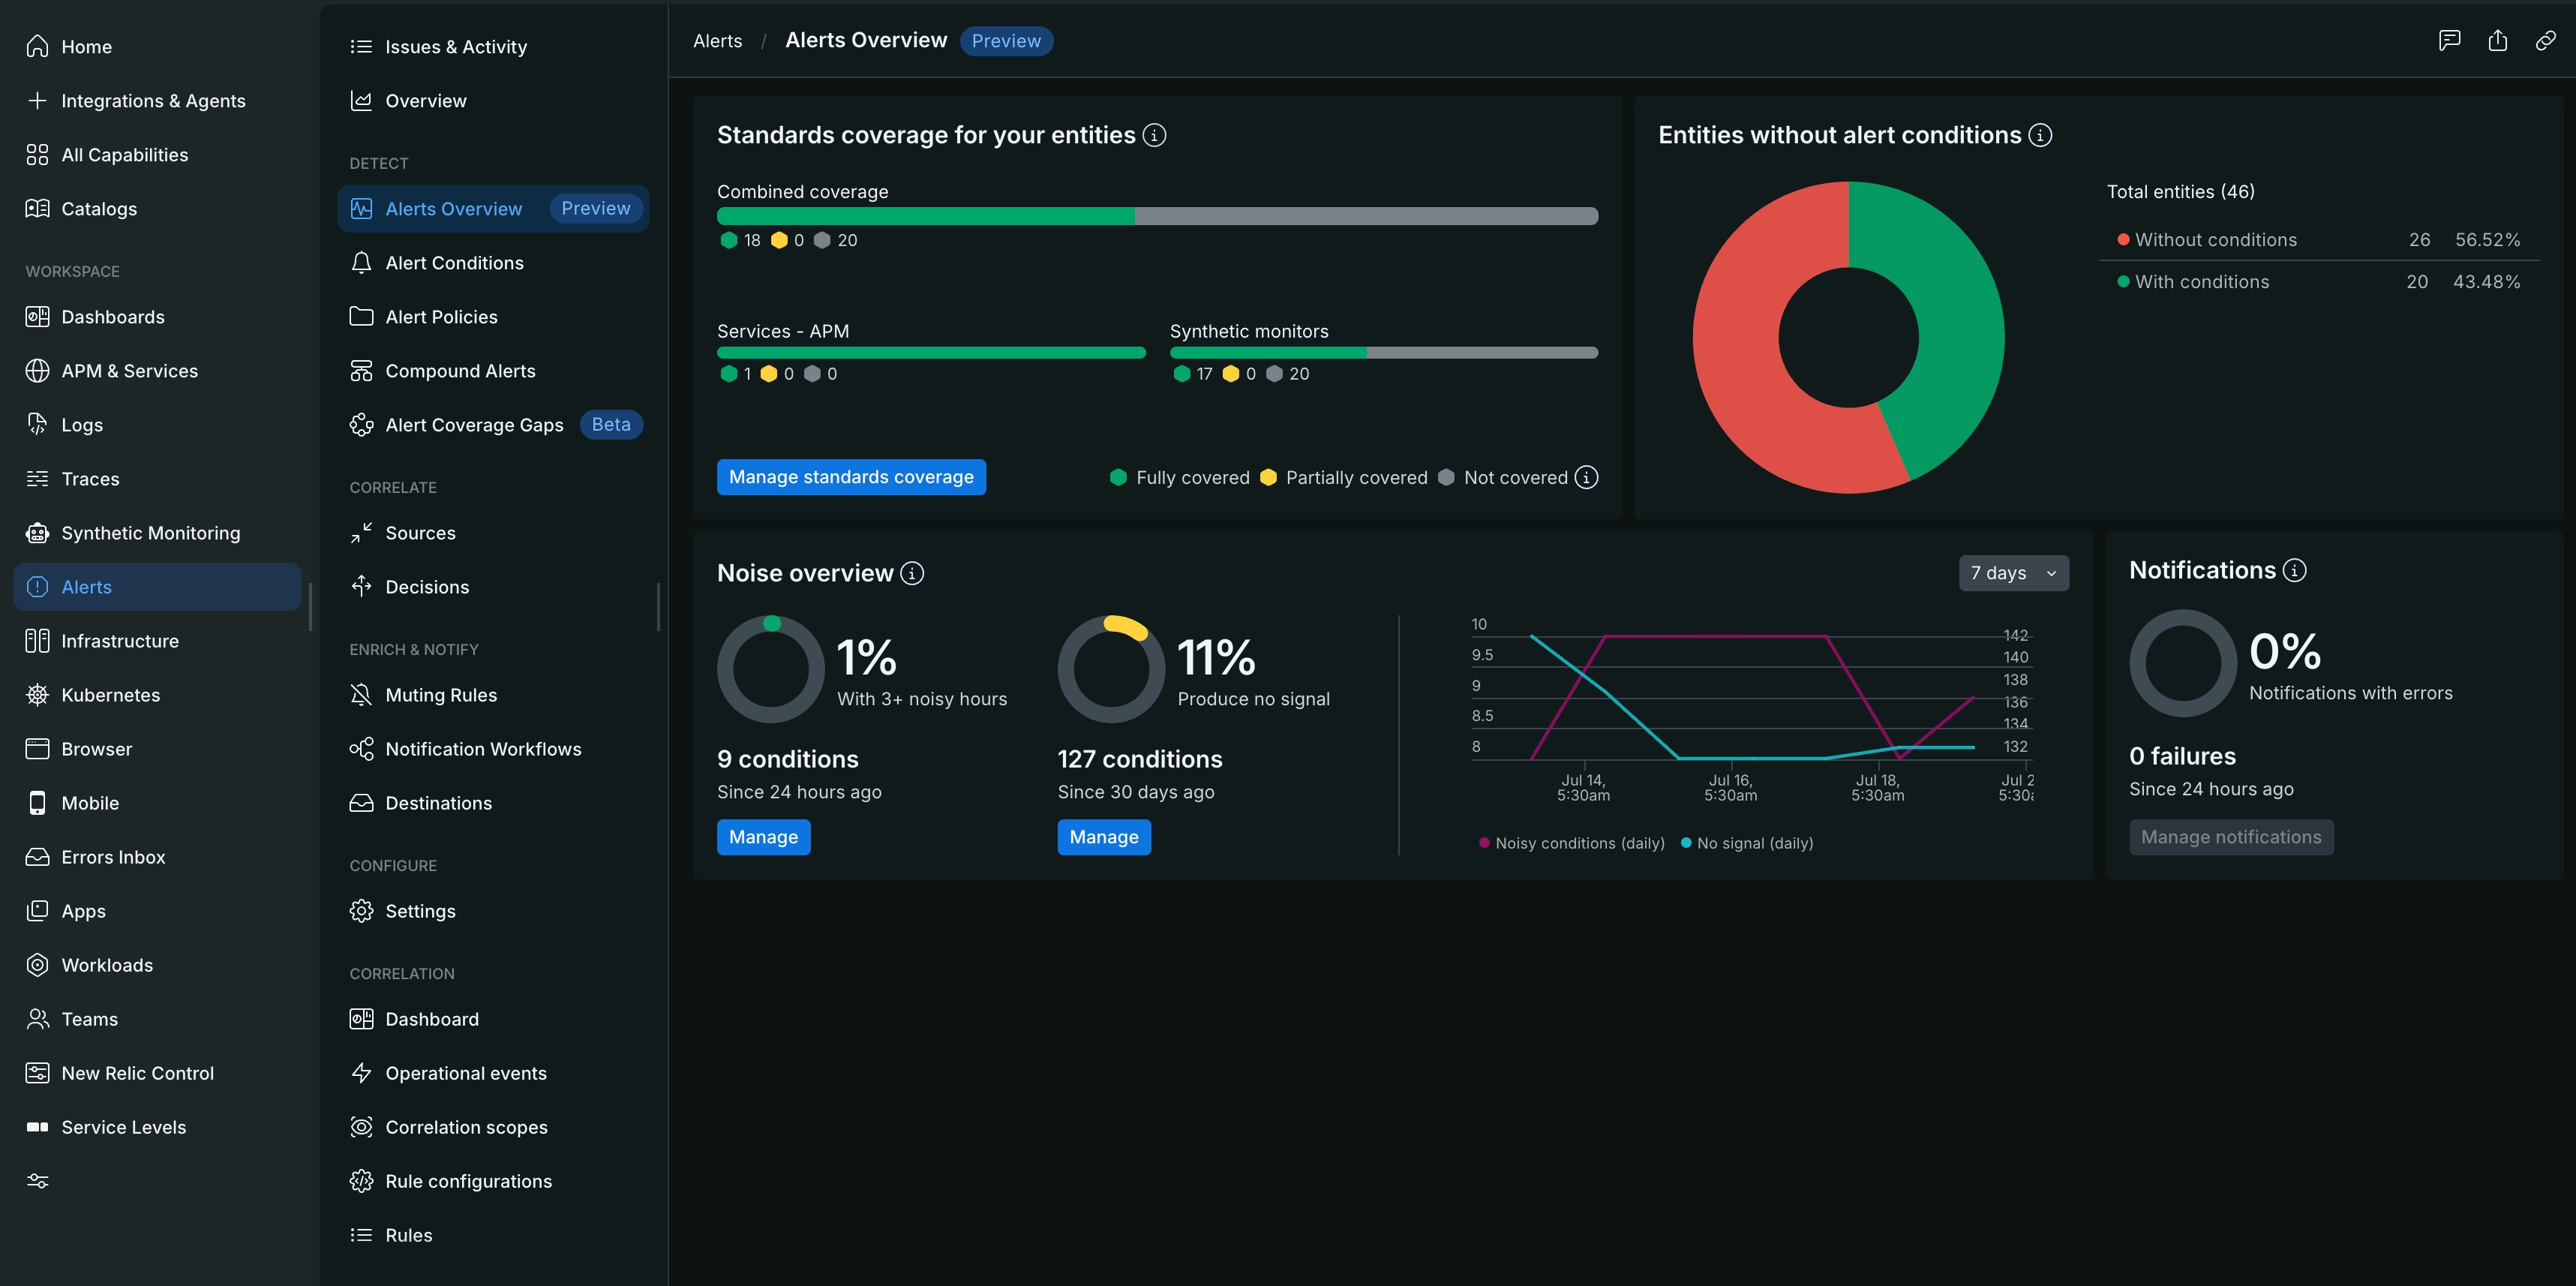Toggle No signal (daily) legend series
This screenshot has height=1286, width=2576.
point(1747,843)
